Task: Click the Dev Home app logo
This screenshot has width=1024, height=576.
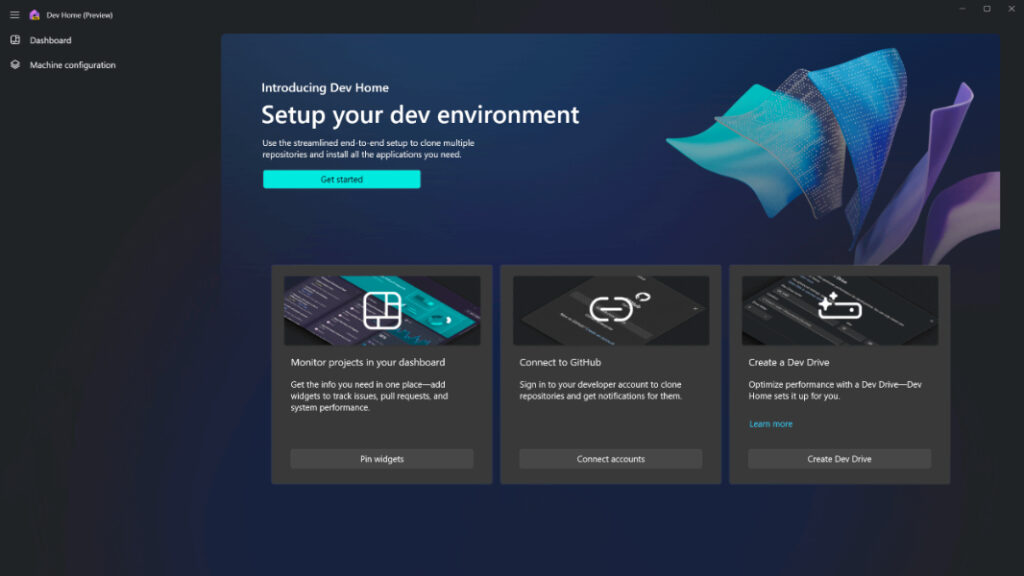Action: click(33, 15)
